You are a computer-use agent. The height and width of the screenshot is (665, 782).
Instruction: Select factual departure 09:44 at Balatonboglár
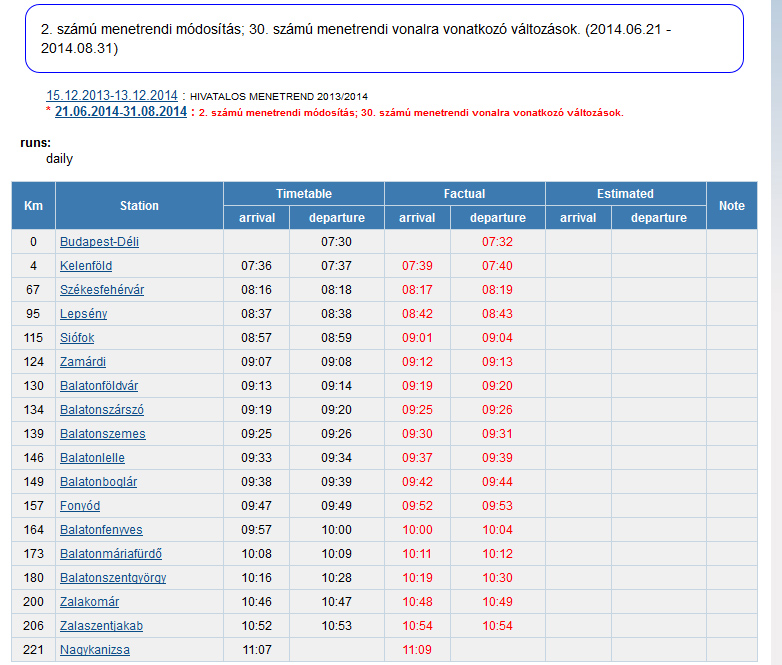(x=497, y=482)
